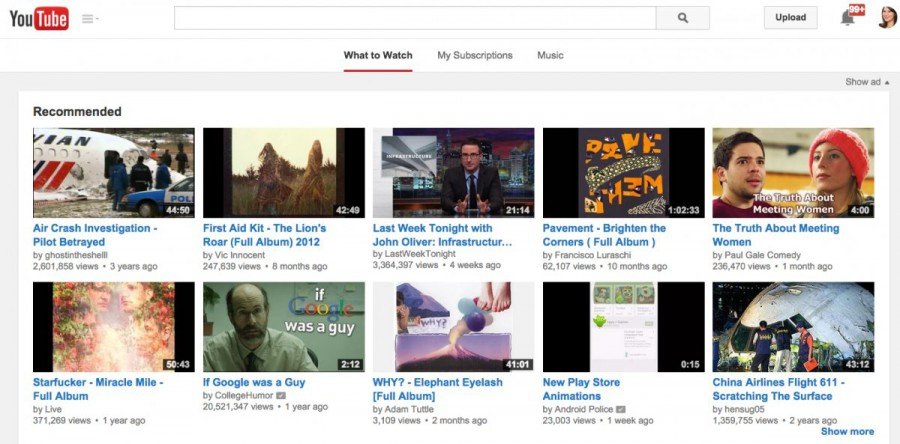This screenshot has width=900, height=444.
Task: Select the What to Watch tab
Action: 378,56
